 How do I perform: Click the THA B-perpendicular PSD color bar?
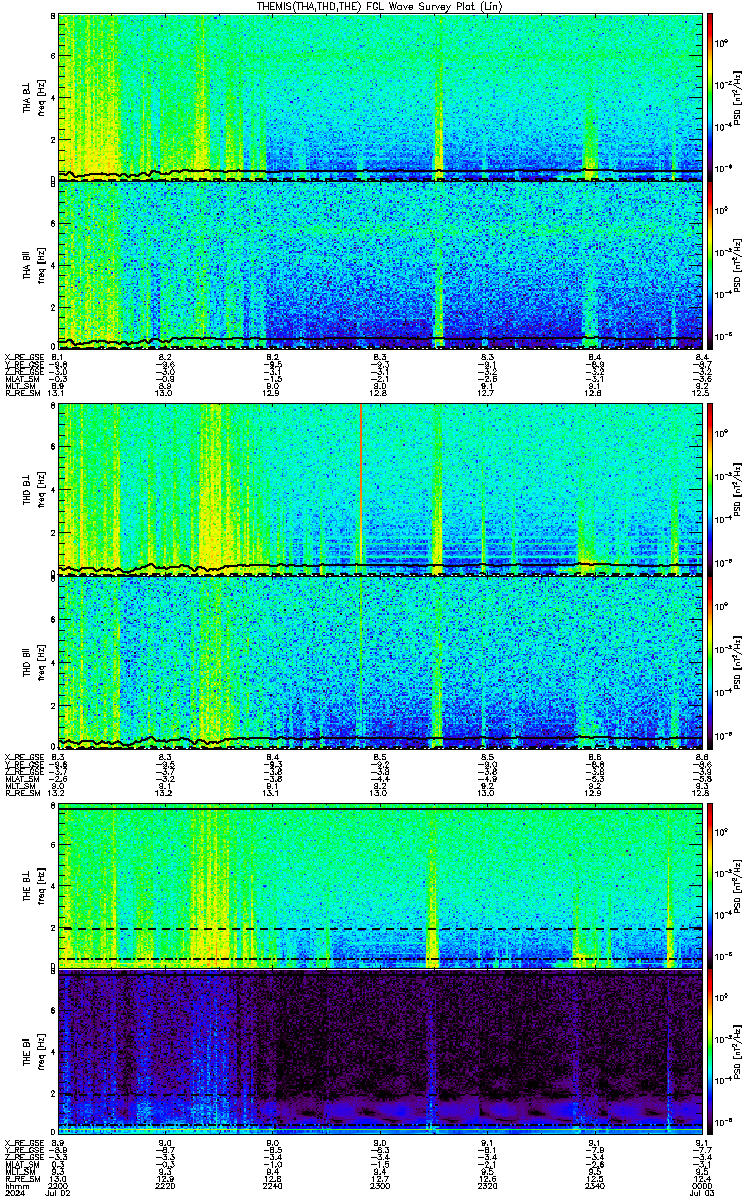click(710, 97)
